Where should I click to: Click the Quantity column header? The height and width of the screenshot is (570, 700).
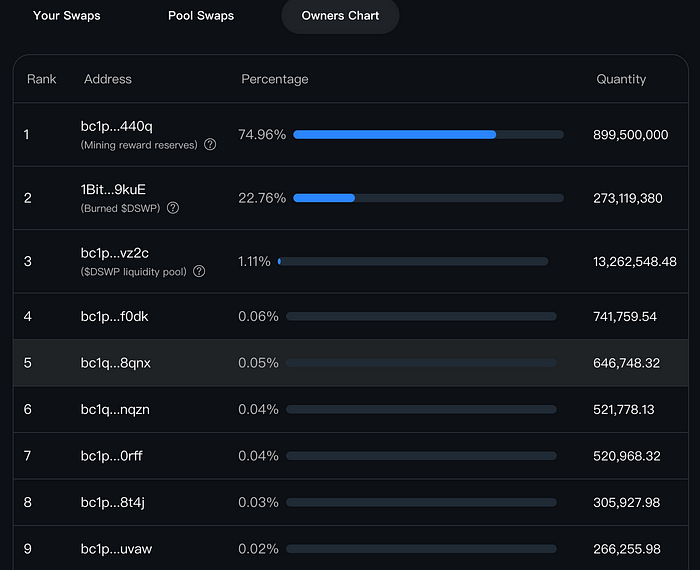point(621,79)
